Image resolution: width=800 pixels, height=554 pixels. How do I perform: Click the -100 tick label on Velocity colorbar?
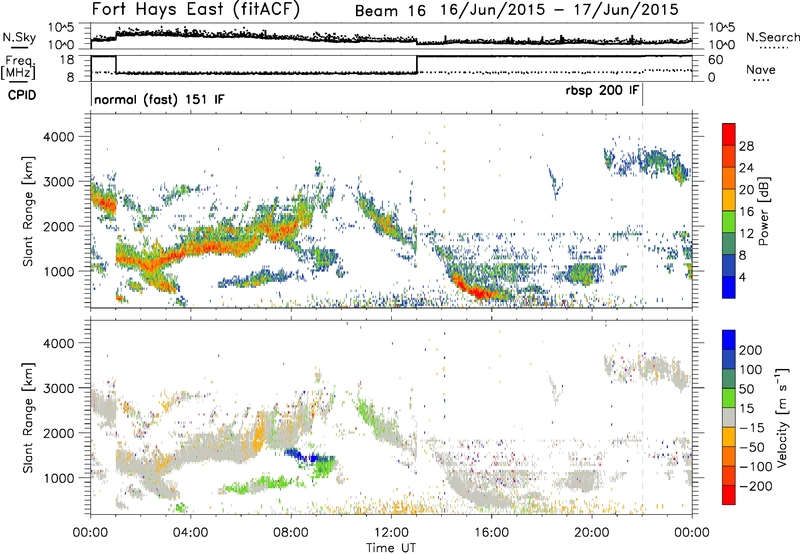point(756,467)
